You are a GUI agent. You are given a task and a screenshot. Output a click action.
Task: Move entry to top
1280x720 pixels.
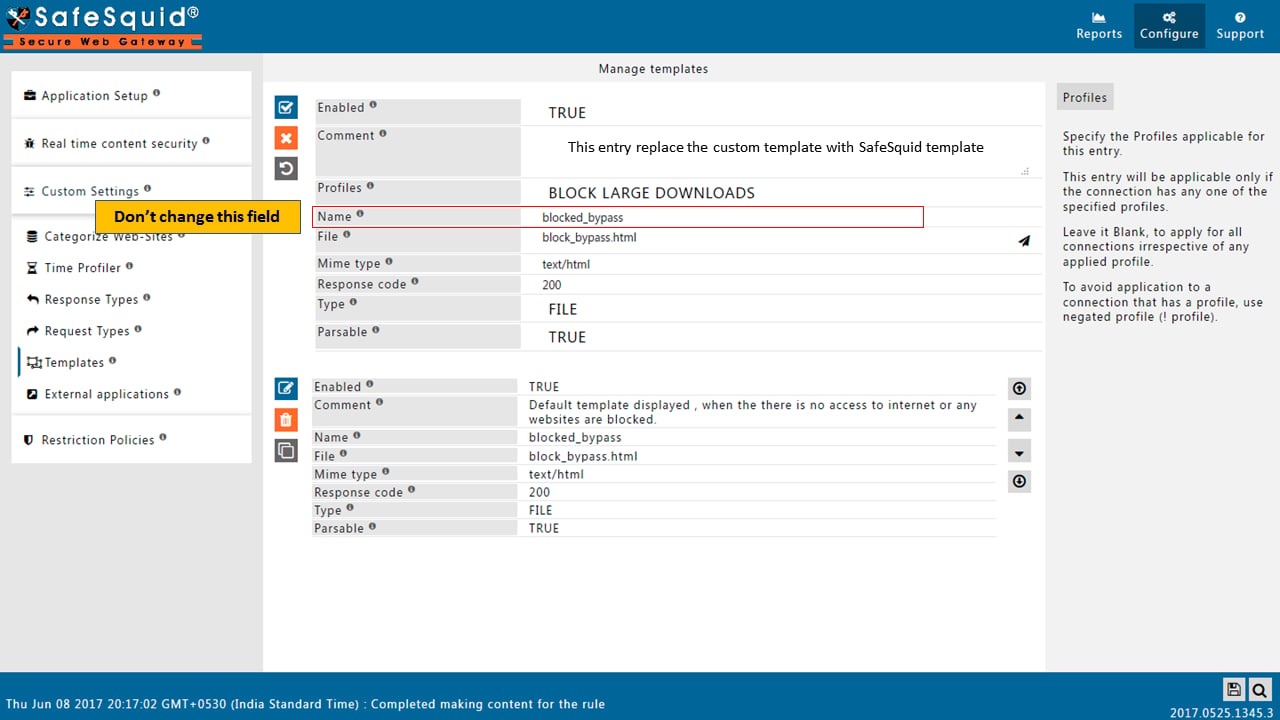click(1019, 389)
